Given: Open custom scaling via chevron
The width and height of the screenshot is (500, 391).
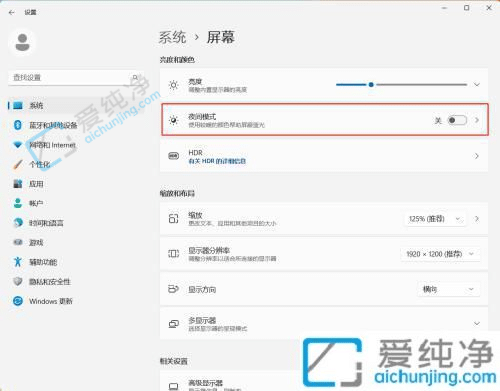Looking at the screenshot, I should coord(477,219).
